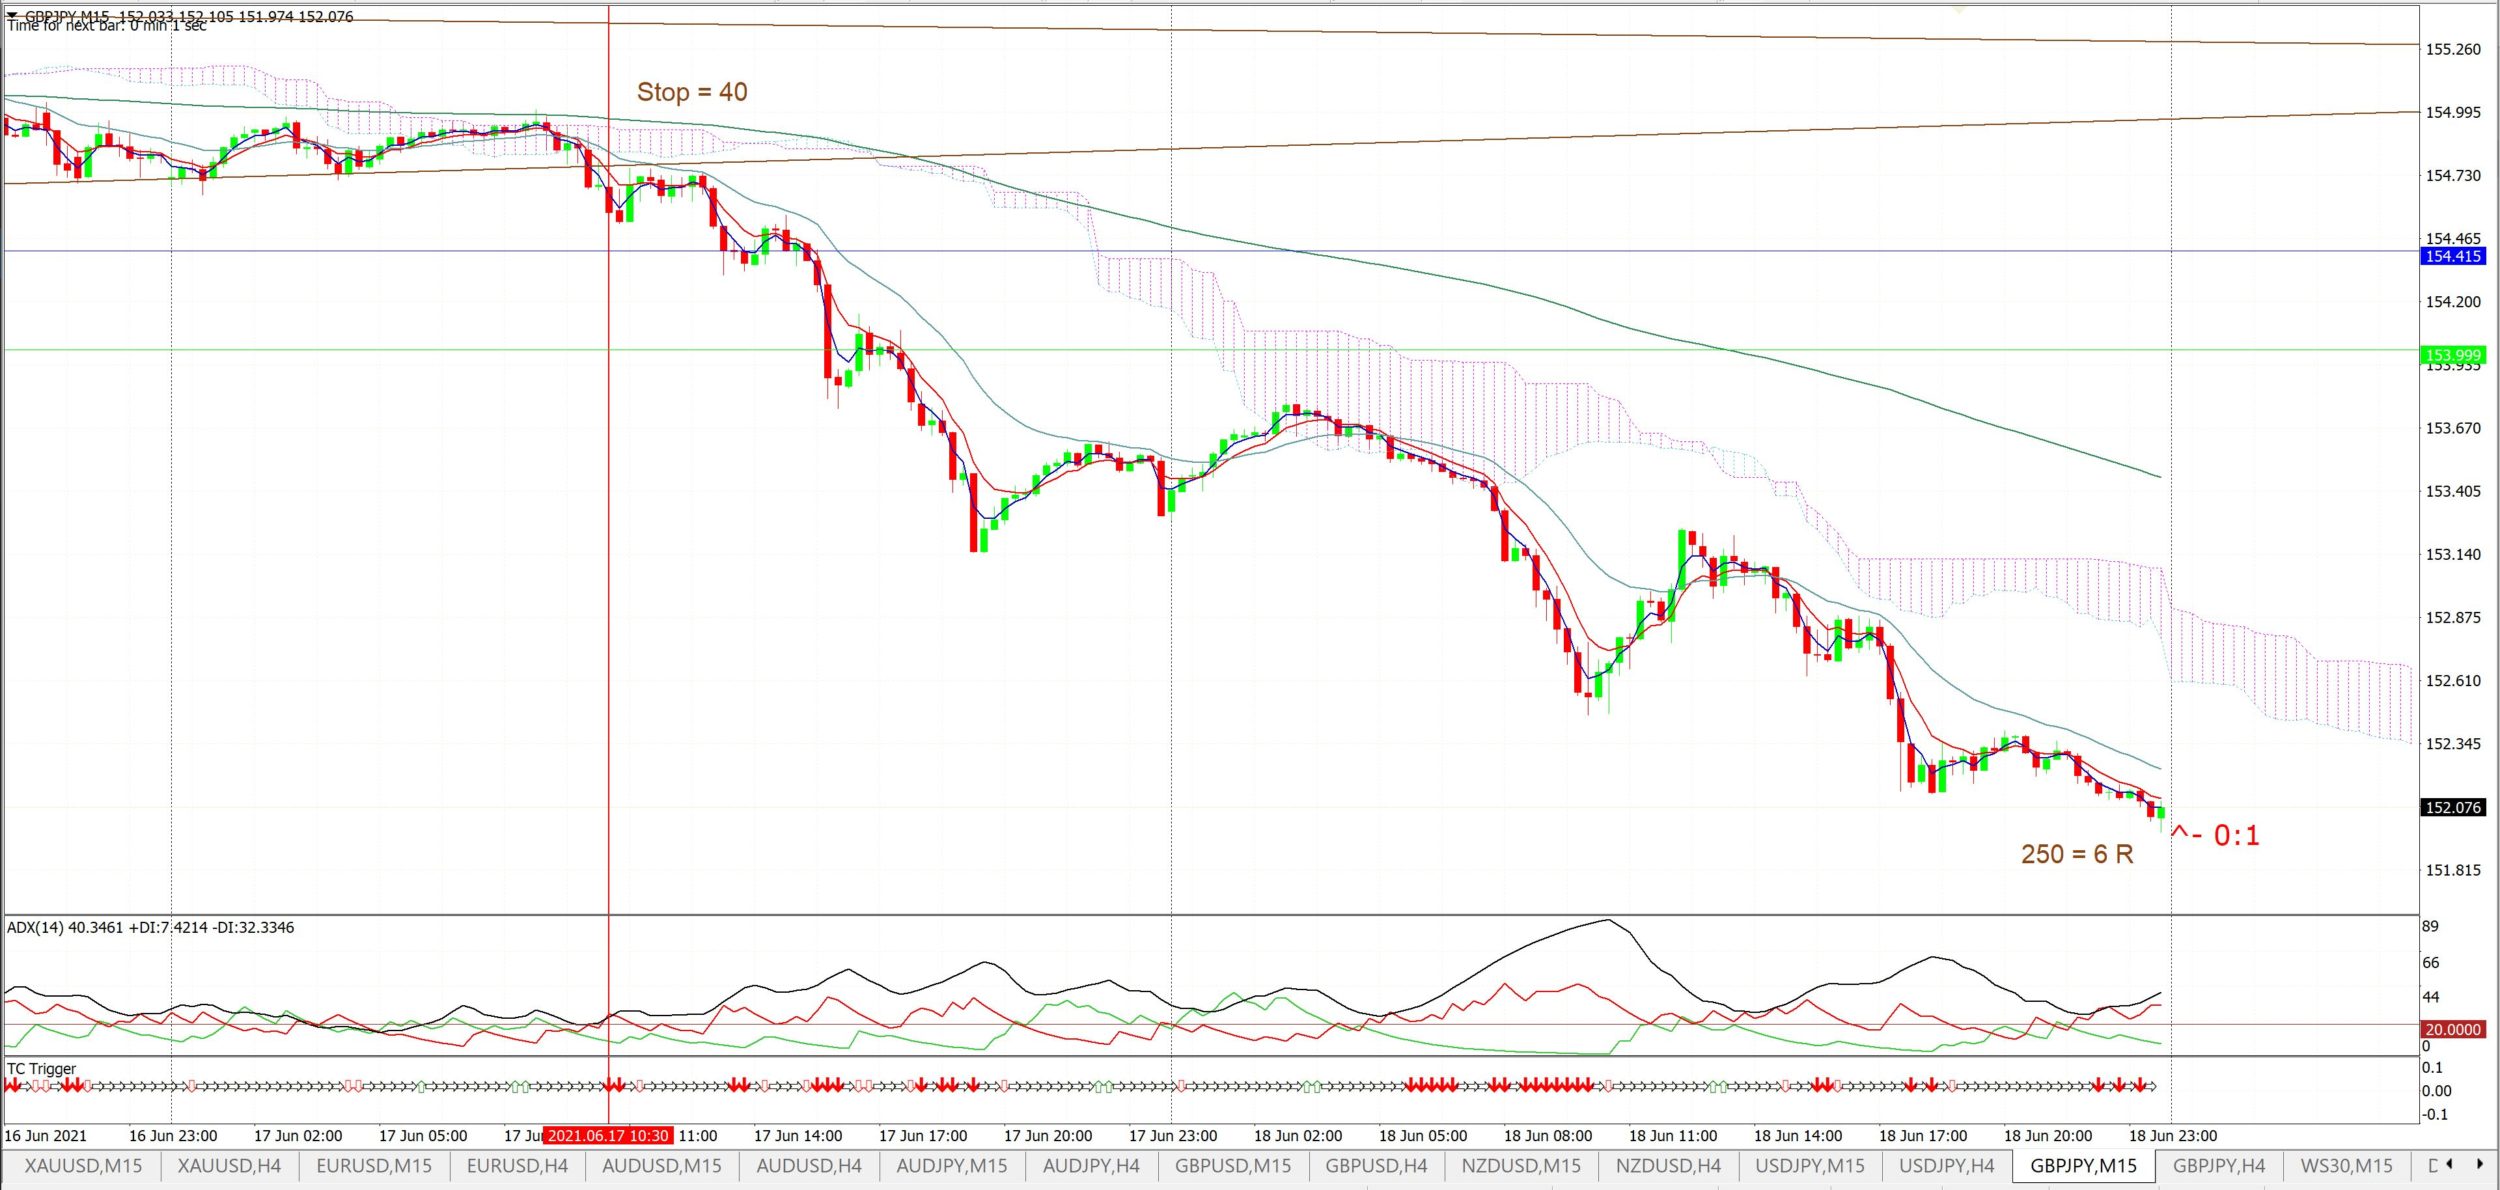Click the 151.815 price axis label

point(2453,870)
